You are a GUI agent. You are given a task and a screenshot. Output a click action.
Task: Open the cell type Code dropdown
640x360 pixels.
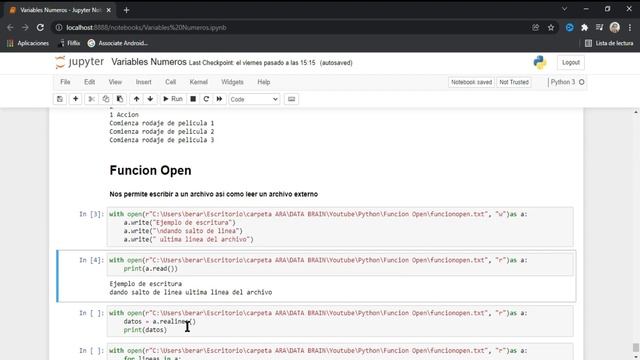pos(254,99)
